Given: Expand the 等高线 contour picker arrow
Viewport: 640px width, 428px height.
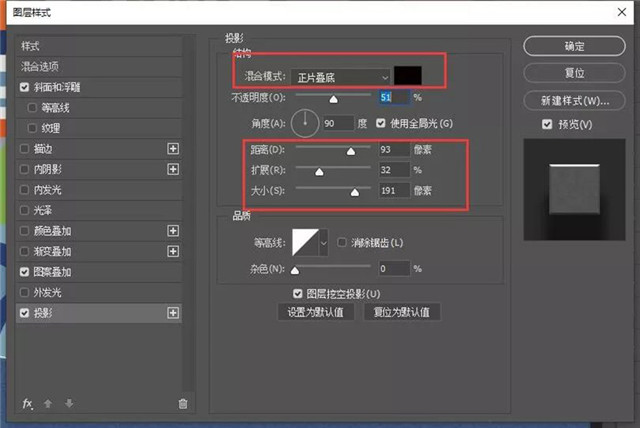Looking at the screenshot, I should [323, 243].
